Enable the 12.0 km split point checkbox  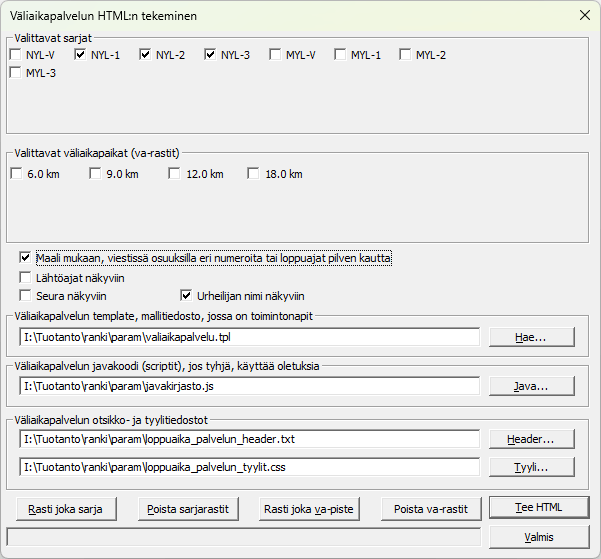175,174
